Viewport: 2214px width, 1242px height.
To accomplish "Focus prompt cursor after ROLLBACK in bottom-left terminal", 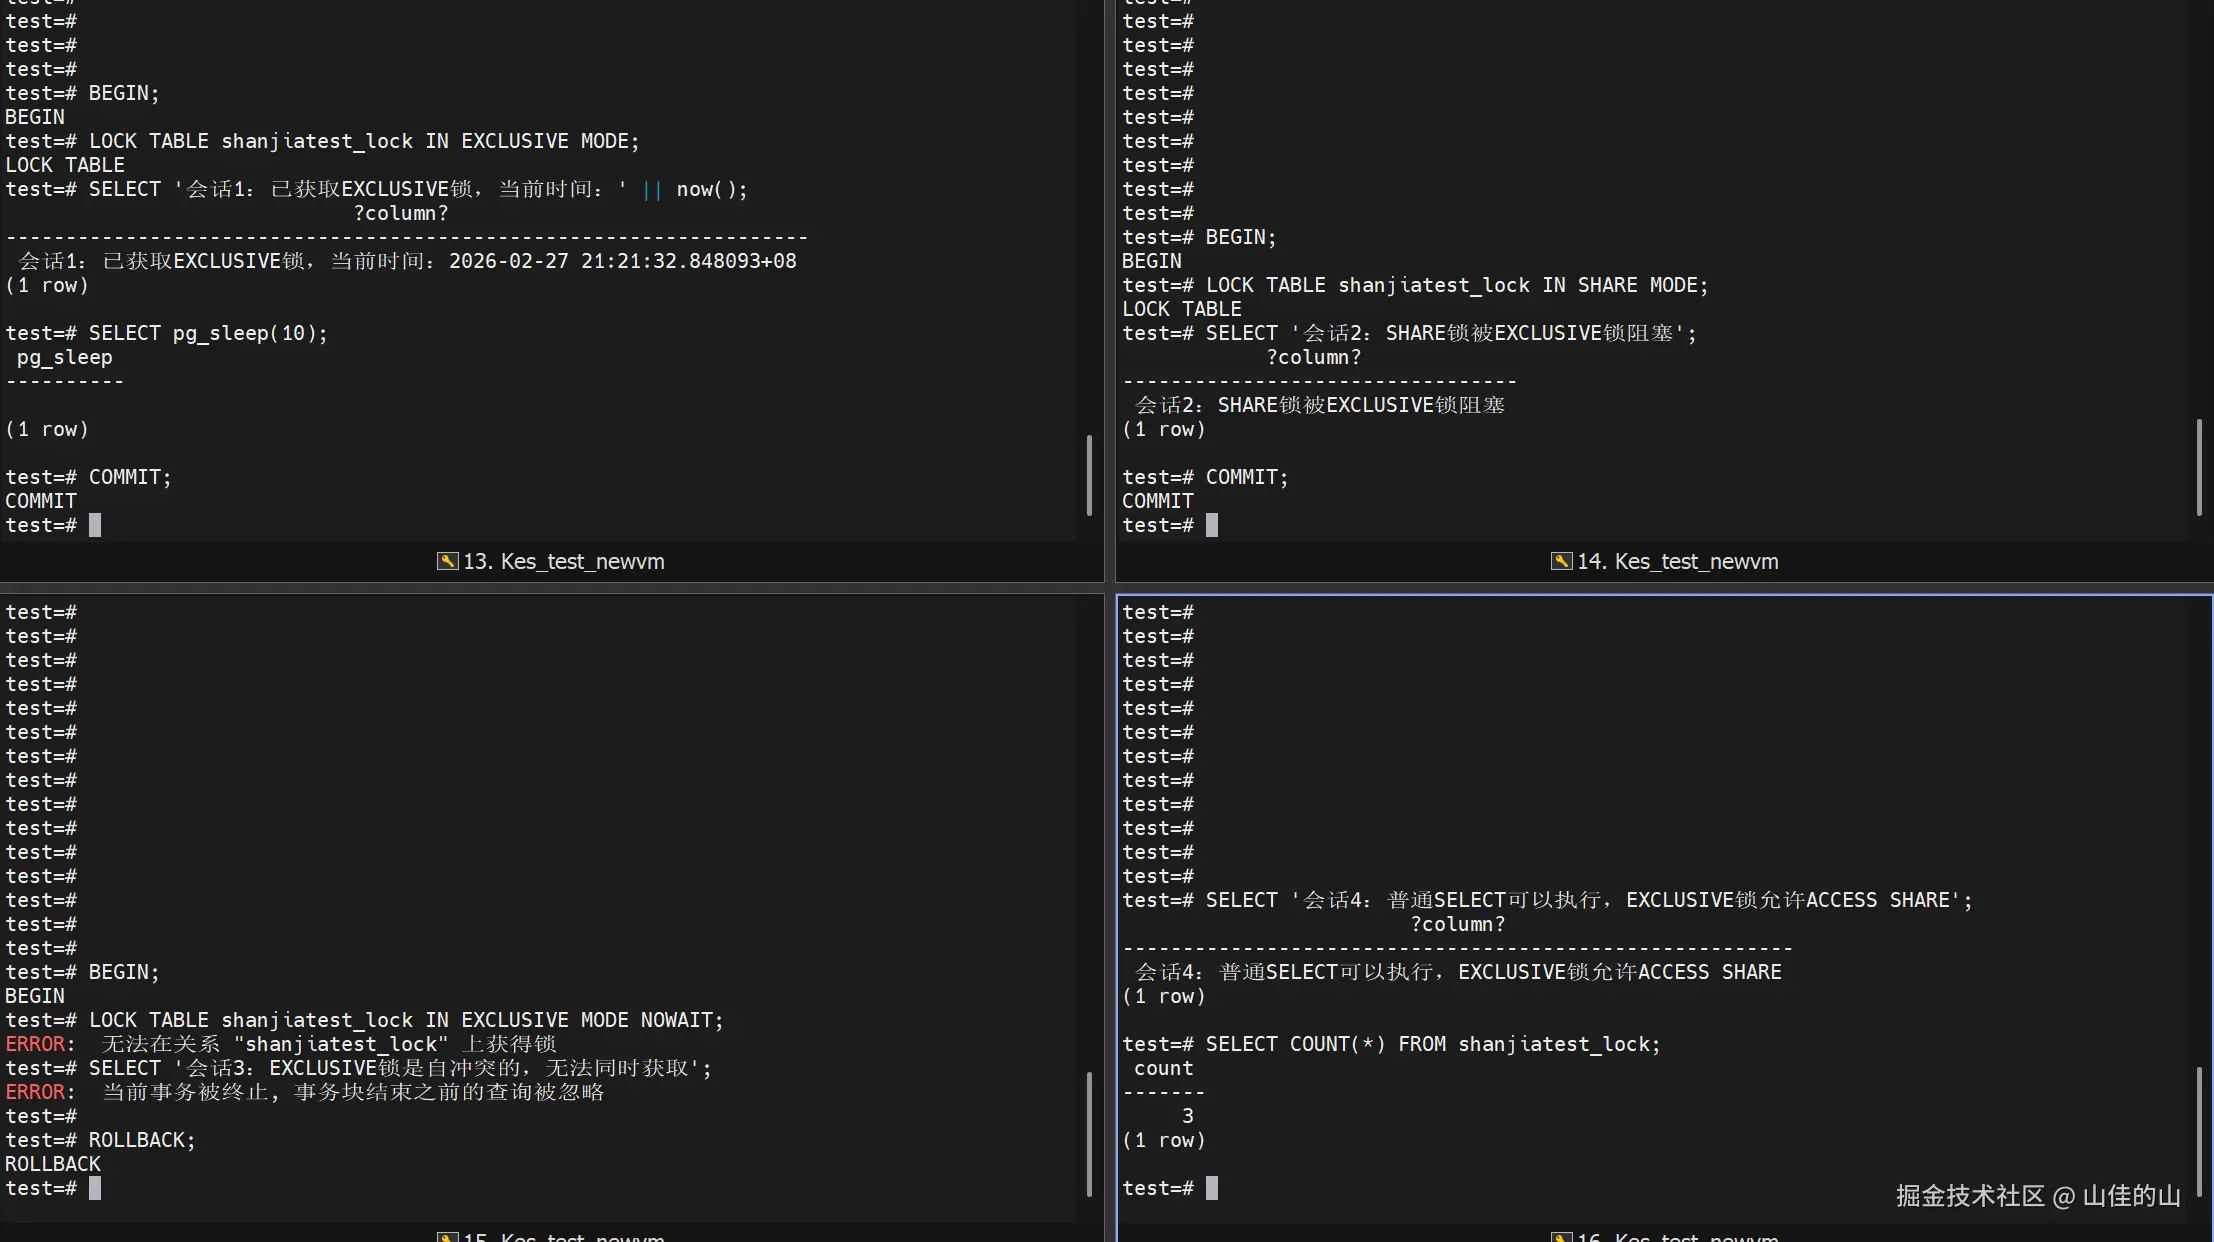I will (95, 1188).
